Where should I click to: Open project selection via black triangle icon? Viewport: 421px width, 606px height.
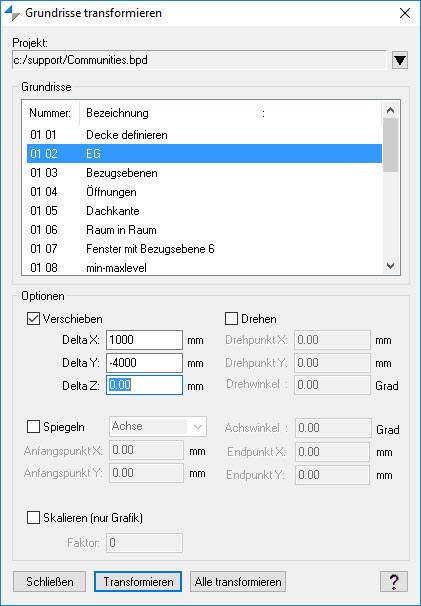tap(400, 60)
